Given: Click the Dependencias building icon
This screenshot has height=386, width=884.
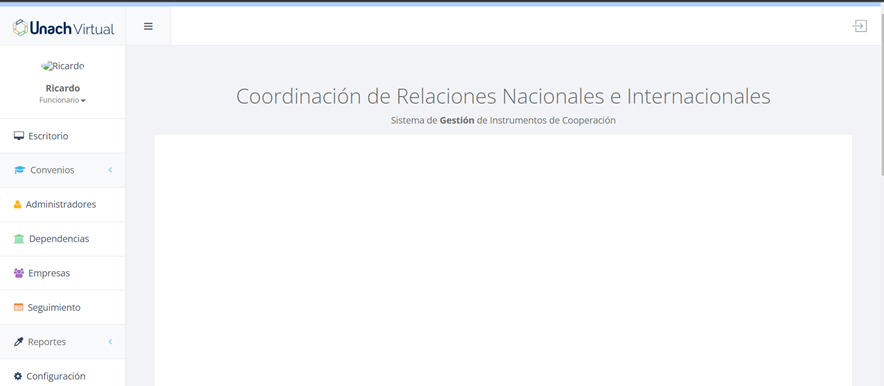Looking at the screenshot, I should pos(19,239).
